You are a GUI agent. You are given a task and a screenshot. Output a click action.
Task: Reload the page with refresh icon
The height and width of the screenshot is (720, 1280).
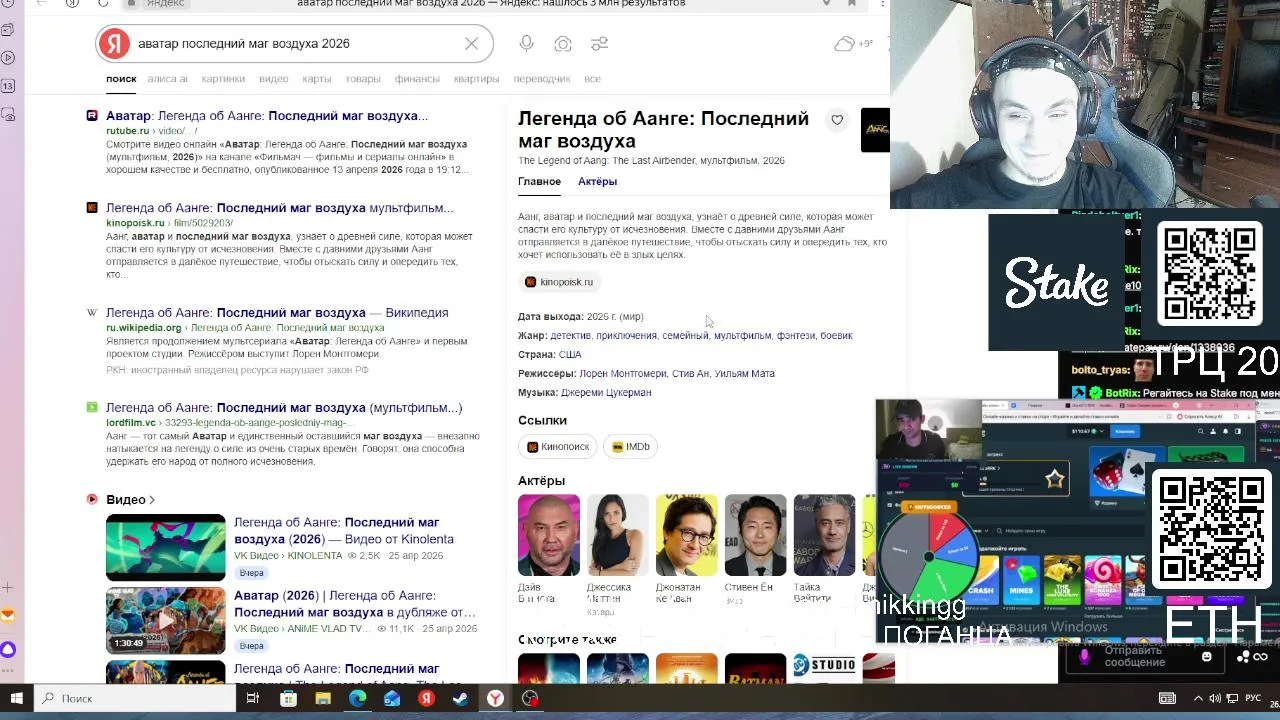(104, 4)
